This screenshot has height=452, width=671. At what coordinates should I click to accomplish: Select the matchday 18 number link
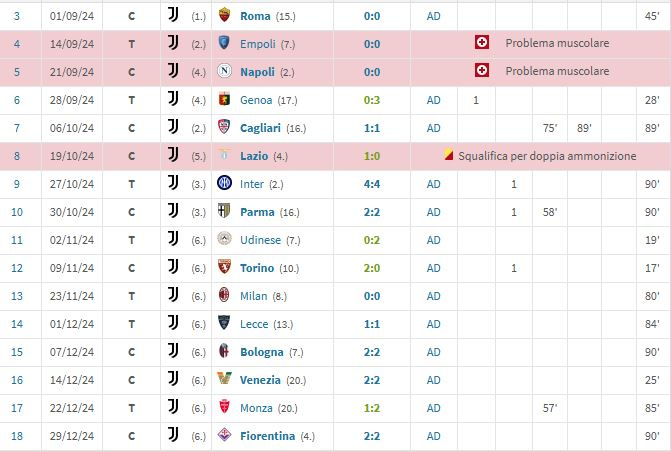point(17,436)
